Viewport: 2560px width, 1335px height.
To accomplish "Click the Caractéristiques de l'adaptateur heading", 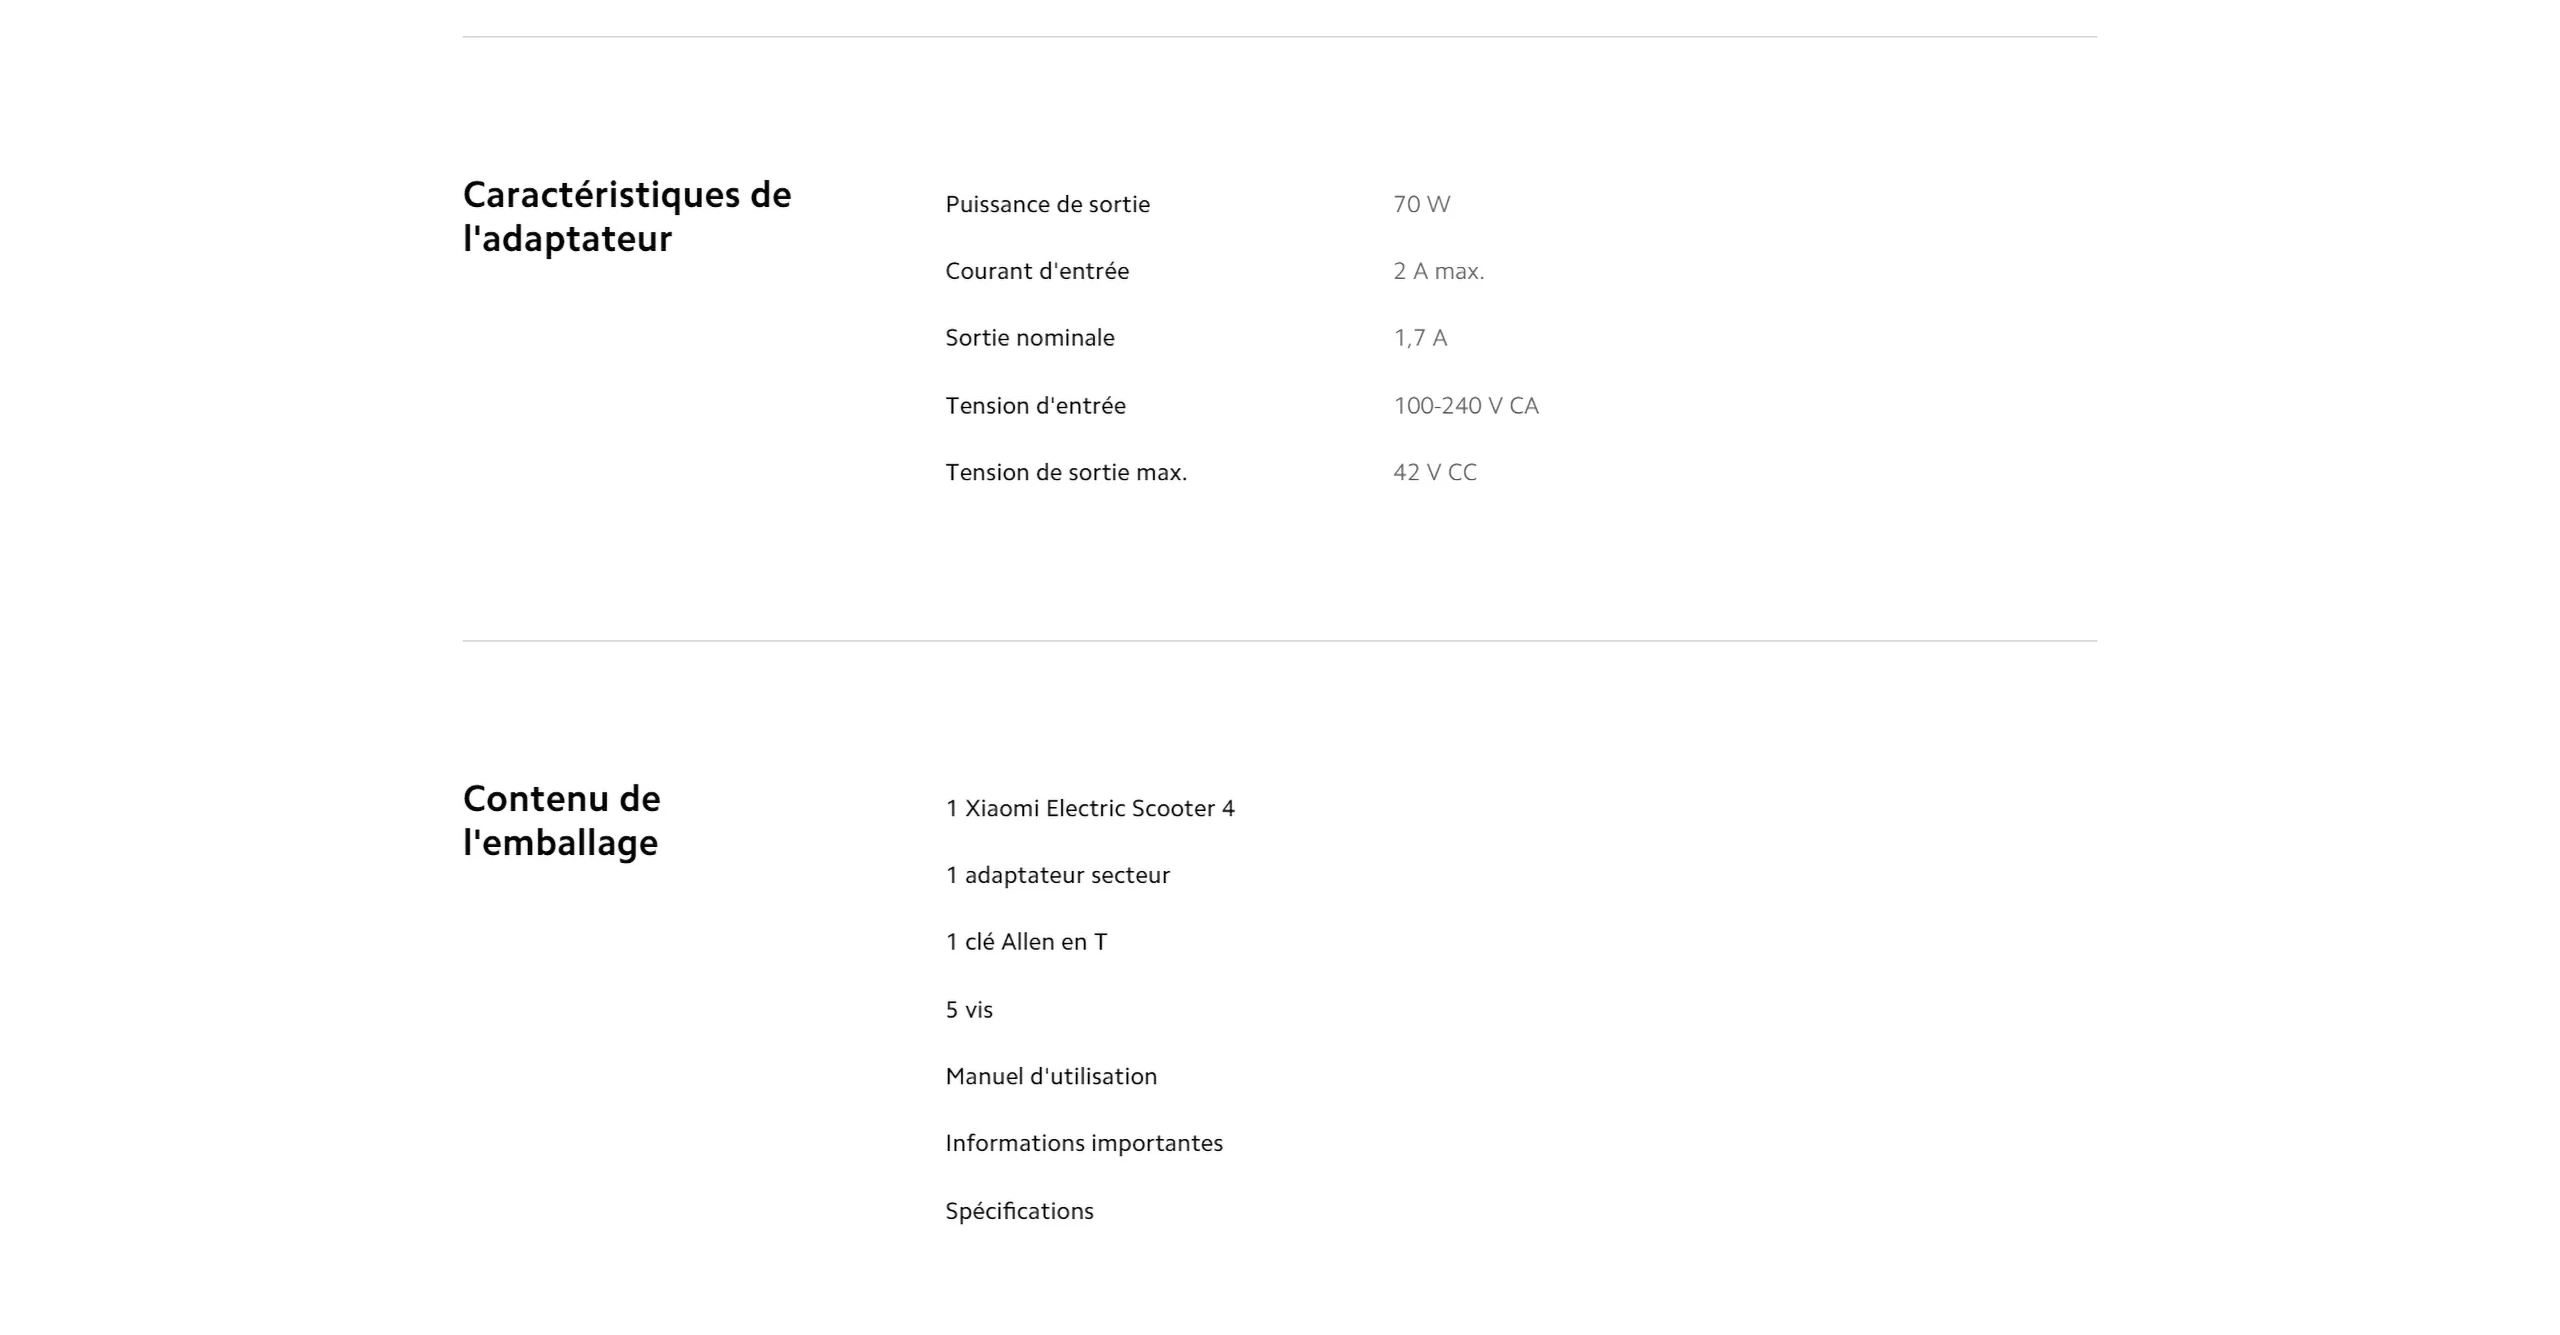I will click(627, 217).
